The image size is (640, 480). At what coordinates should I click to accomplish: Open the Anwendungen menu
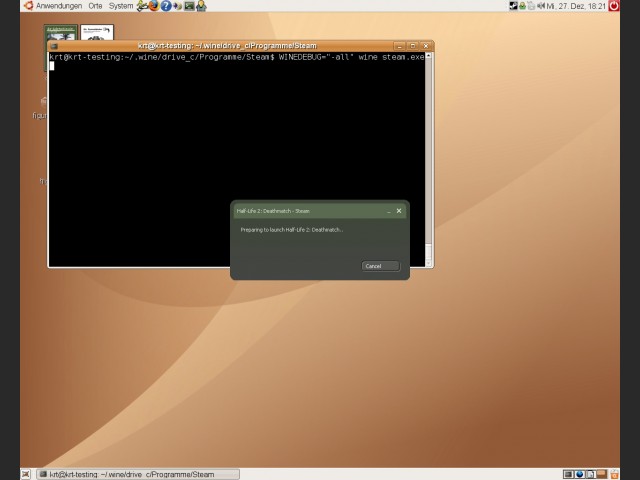59,6
